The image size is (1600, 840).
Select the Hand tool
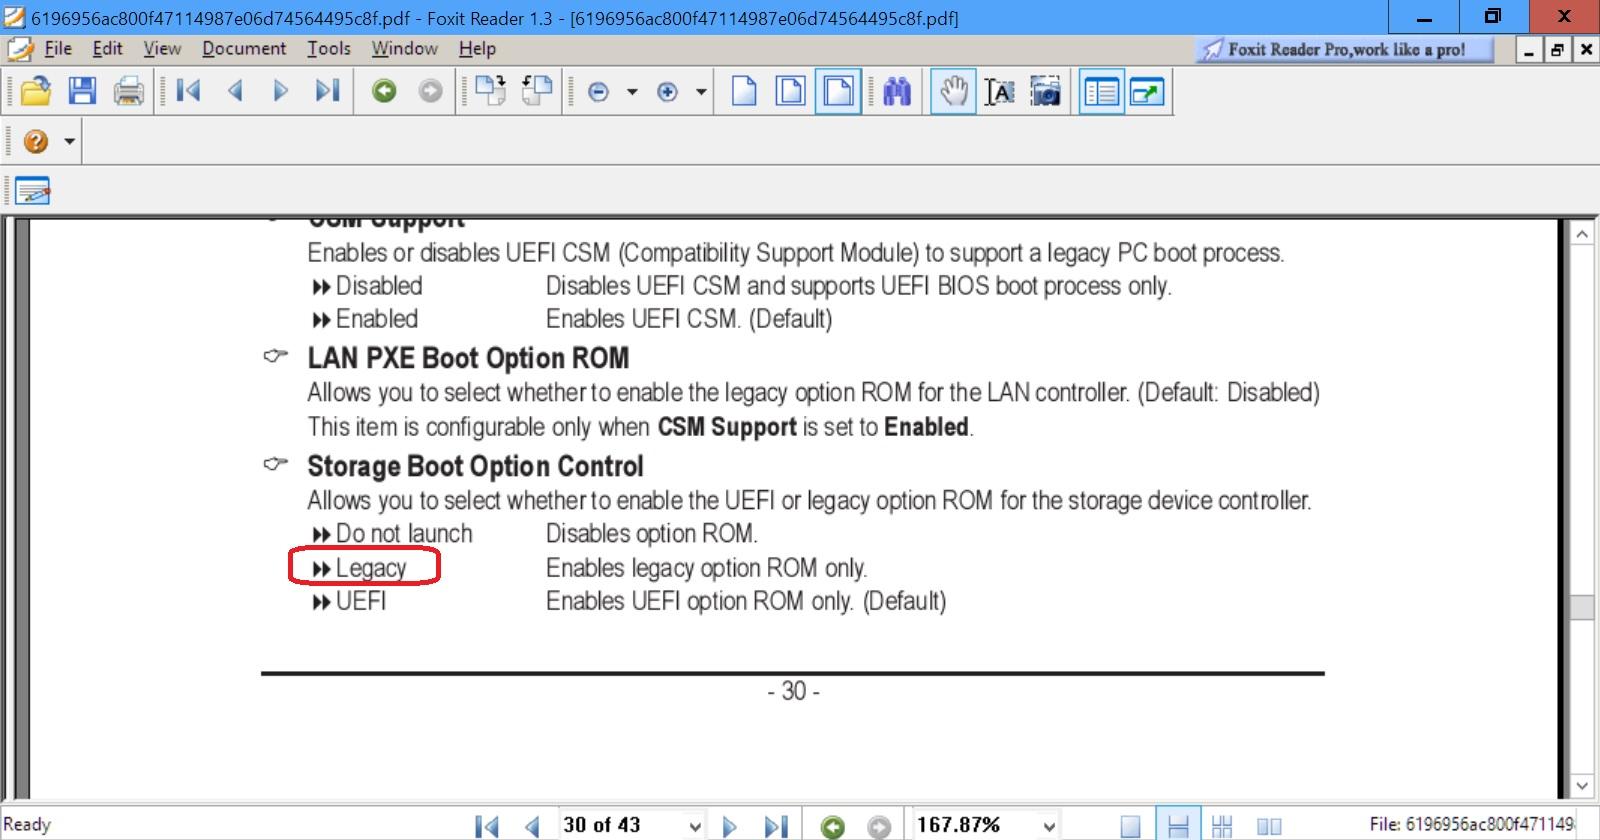click(x=953, y=92)
